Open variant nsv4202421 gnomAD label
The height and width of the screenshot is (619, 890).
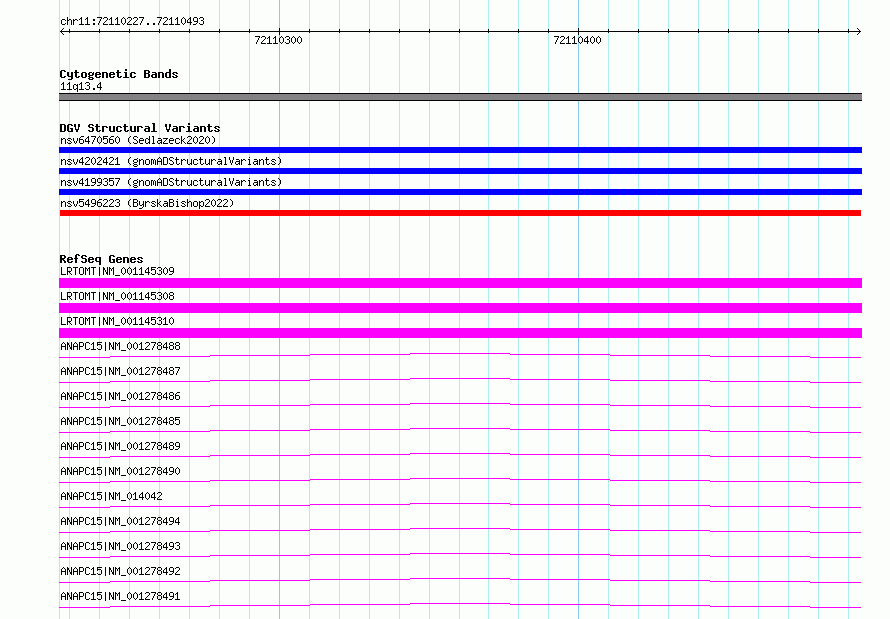[x=171, y=161]
